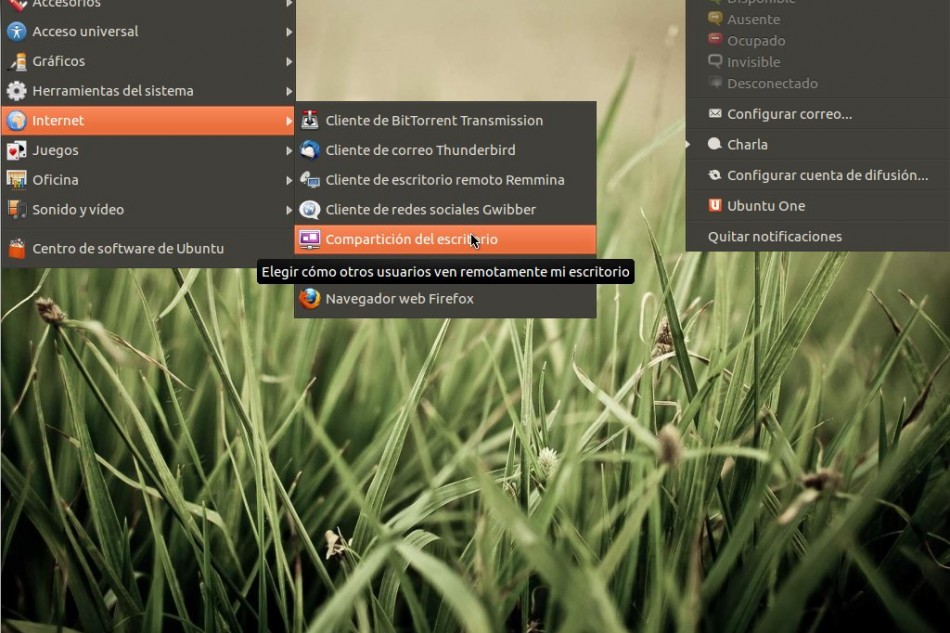Launch Cliente de correo Thunderbird
This screenshot has height=633, width=950.
pyautogui.click(x=445, y=150)
